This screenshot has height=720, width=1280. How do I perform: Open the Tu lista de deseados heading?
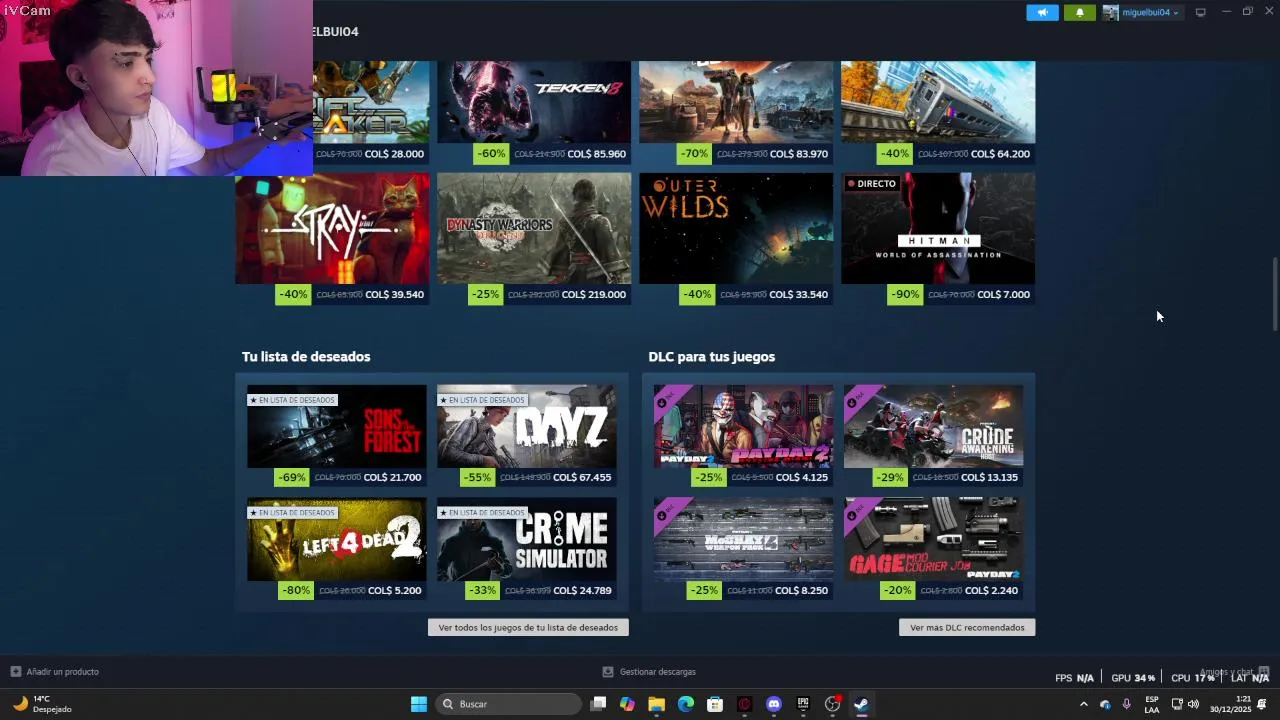click(306, 357)
